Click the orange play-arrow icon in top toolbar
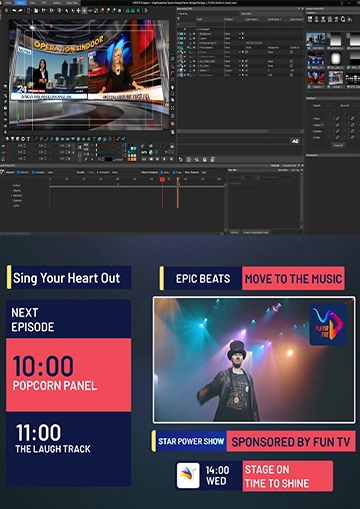360x509 pixels. 146,11
